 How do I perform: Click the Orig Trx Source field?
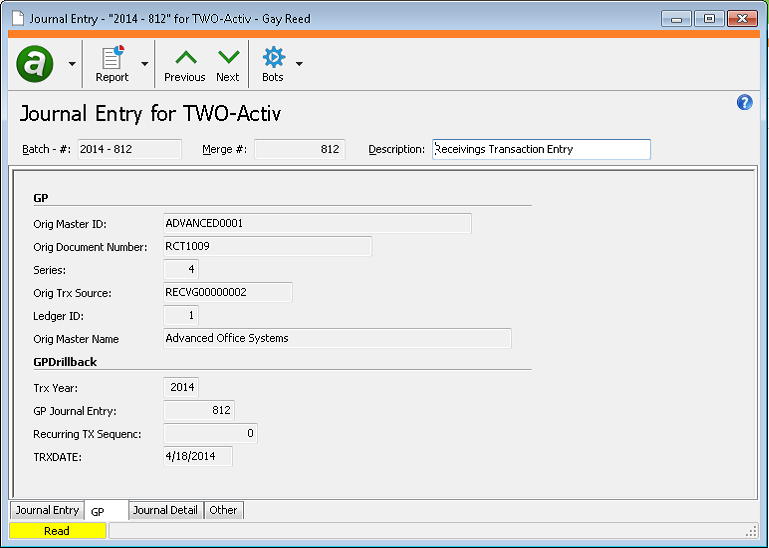(228, 292)
